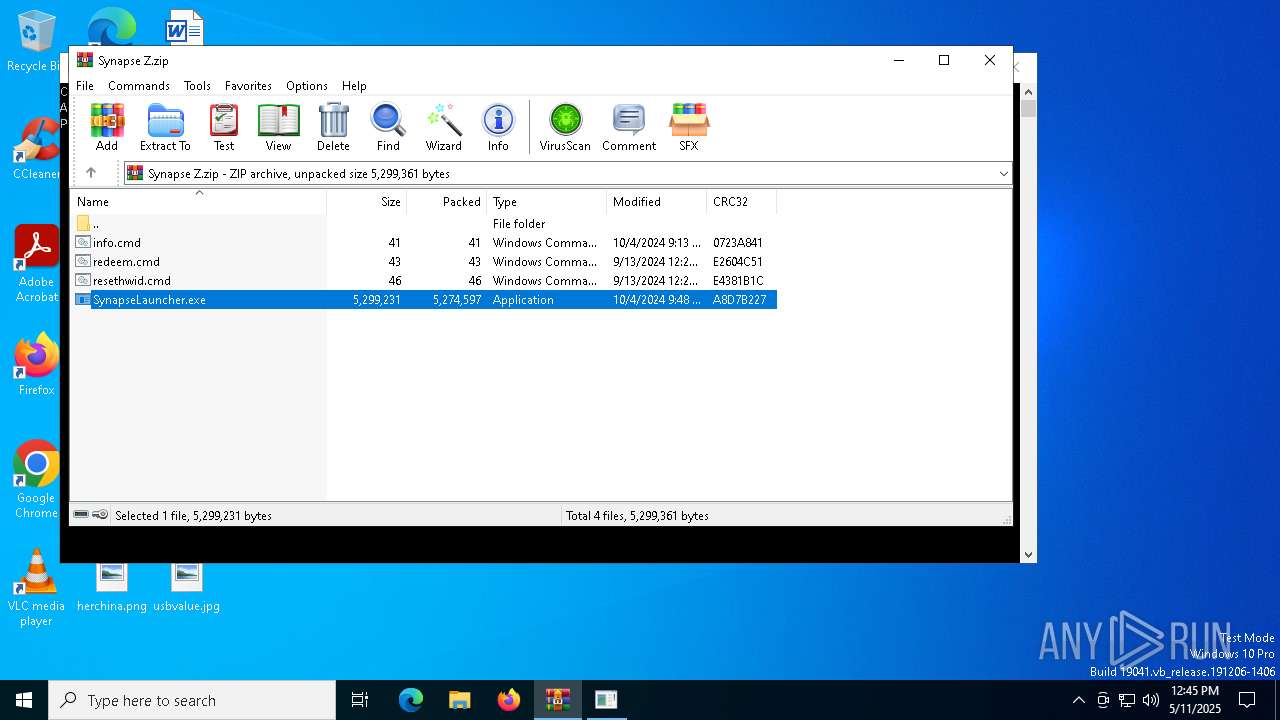
Task: Open the Help menu
Action: (354, 86)
